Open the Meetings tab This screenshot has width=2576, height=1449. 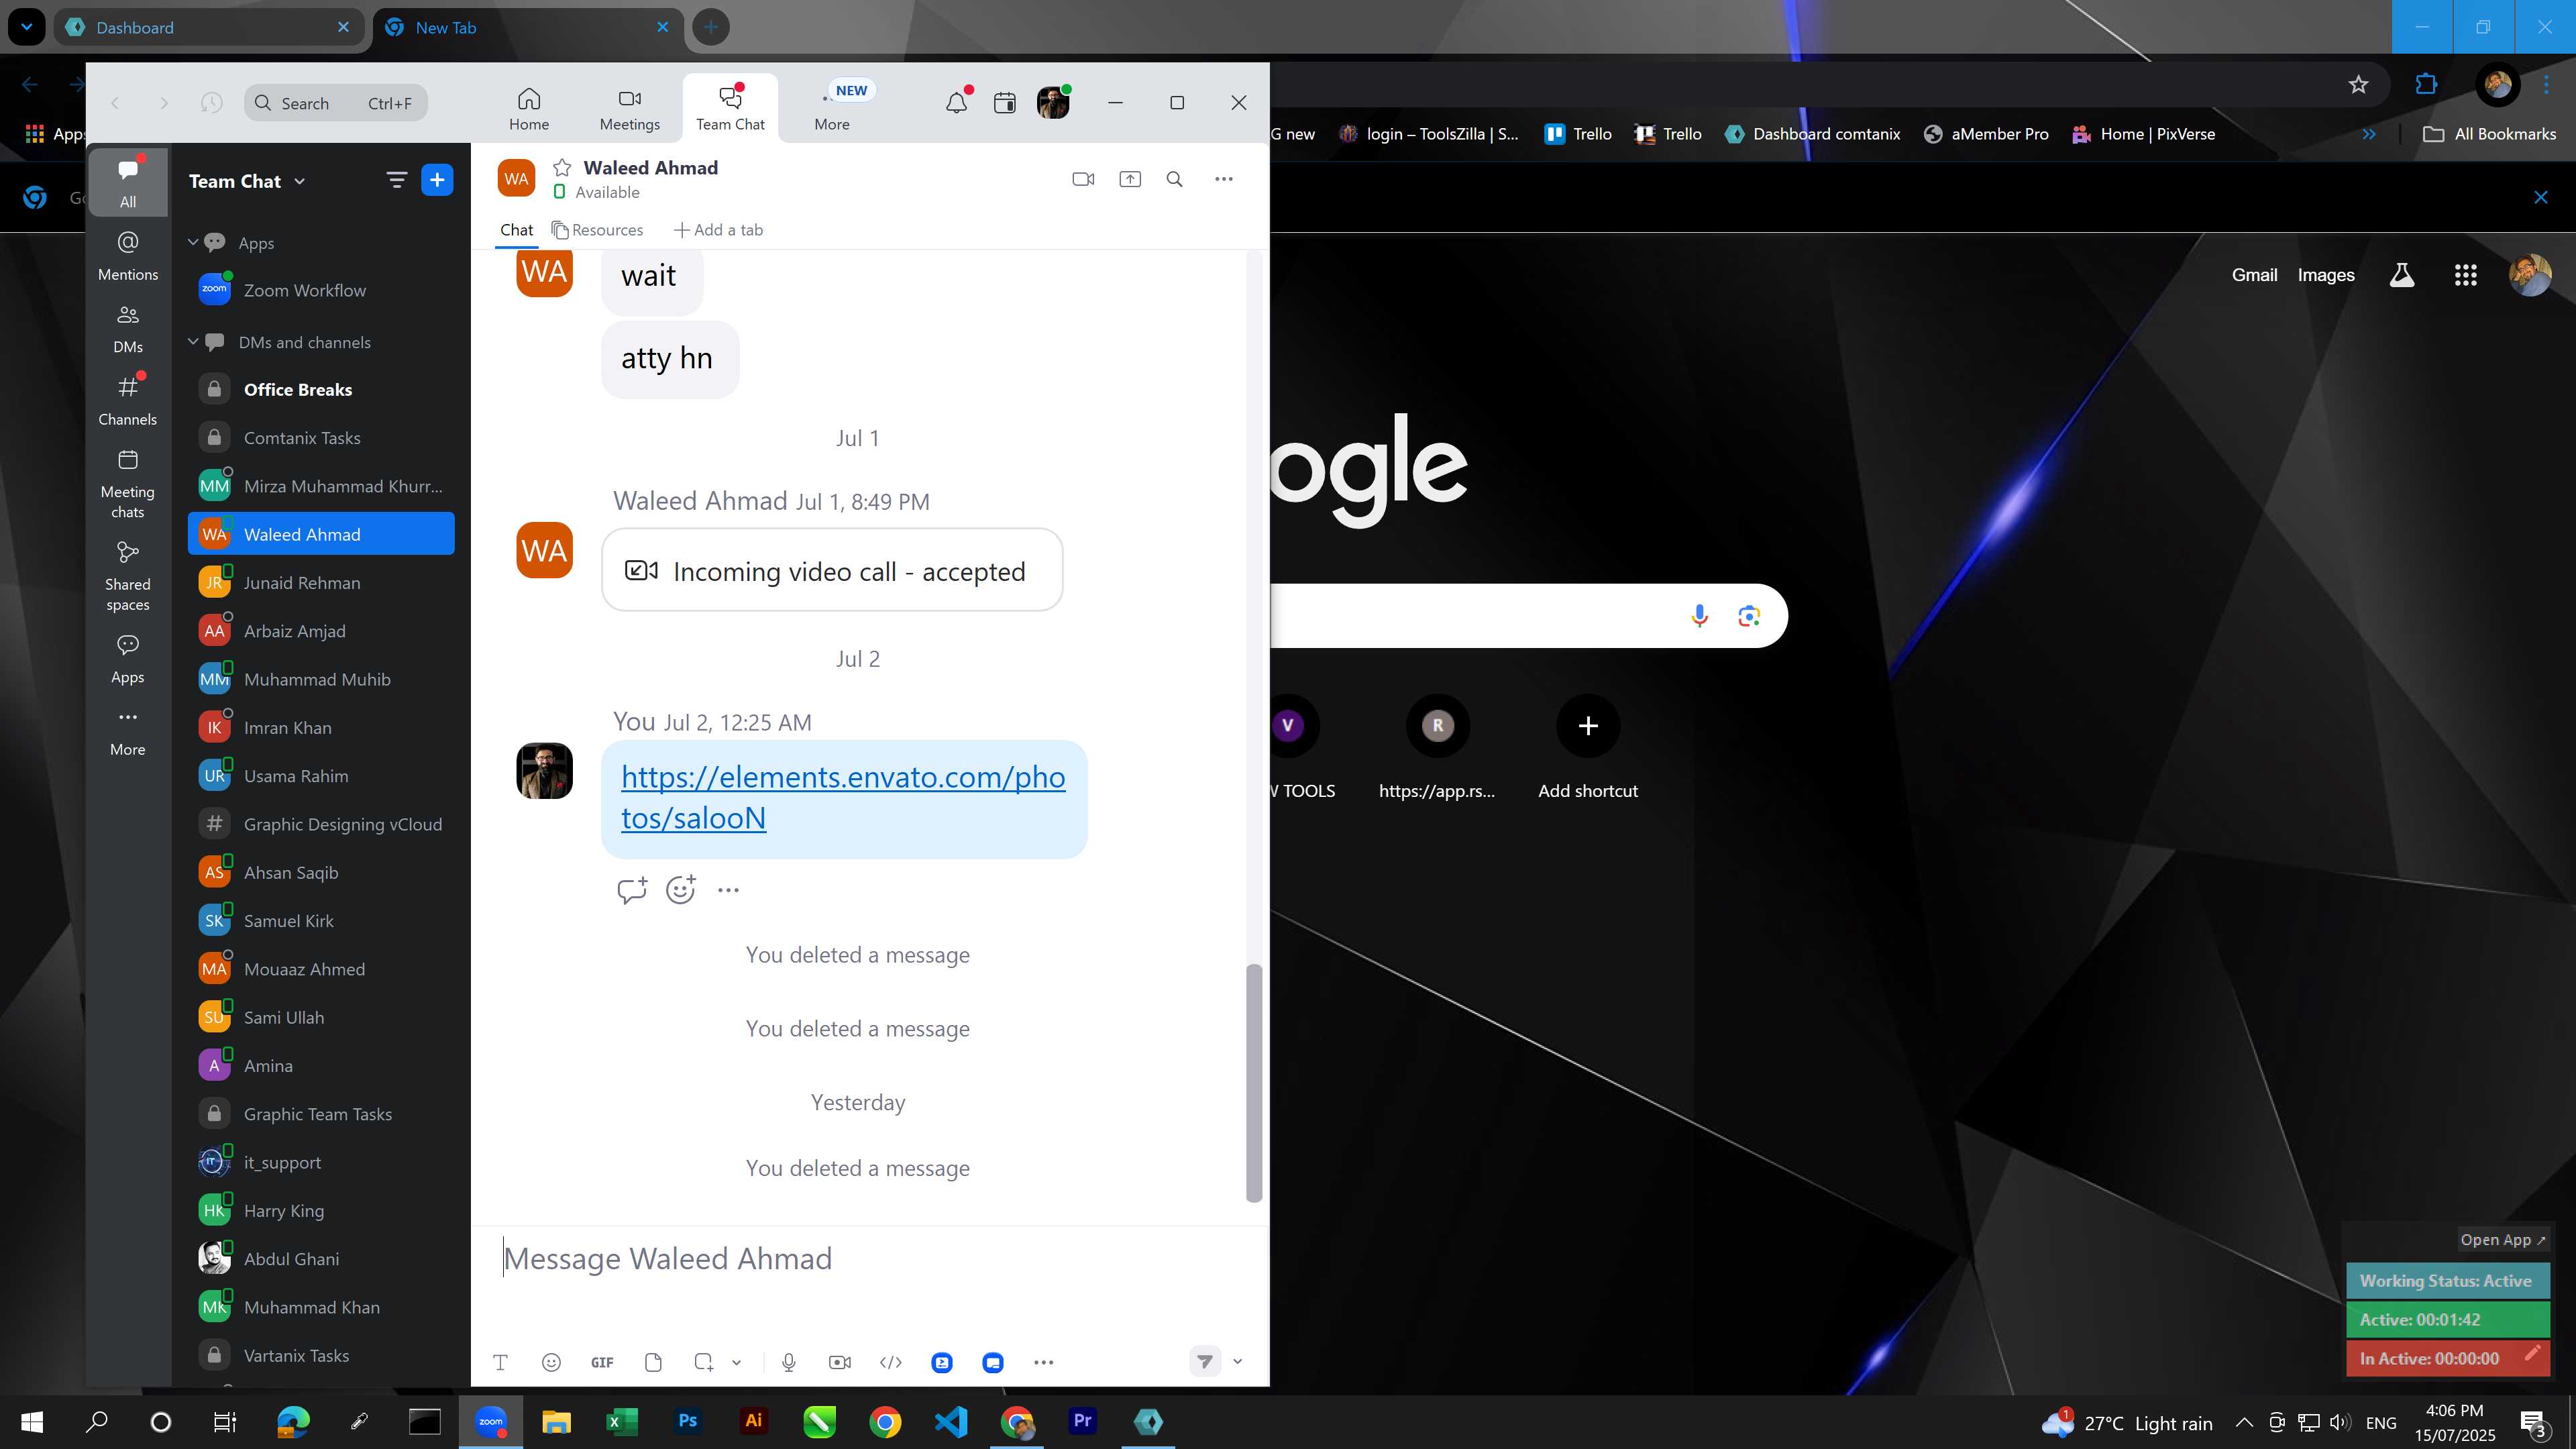630,109
